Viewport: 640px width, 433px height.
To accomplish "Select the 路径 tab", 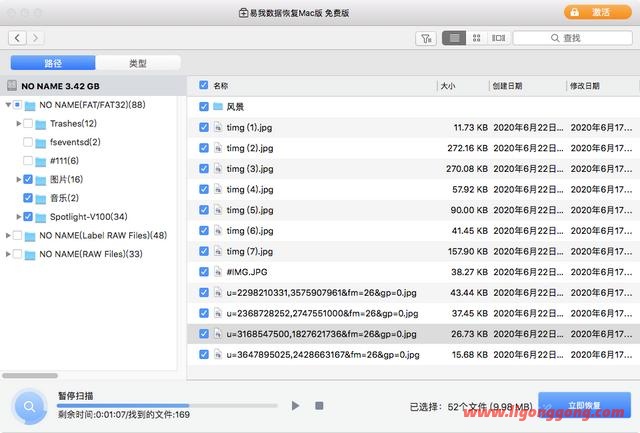I will click(53, 63).
